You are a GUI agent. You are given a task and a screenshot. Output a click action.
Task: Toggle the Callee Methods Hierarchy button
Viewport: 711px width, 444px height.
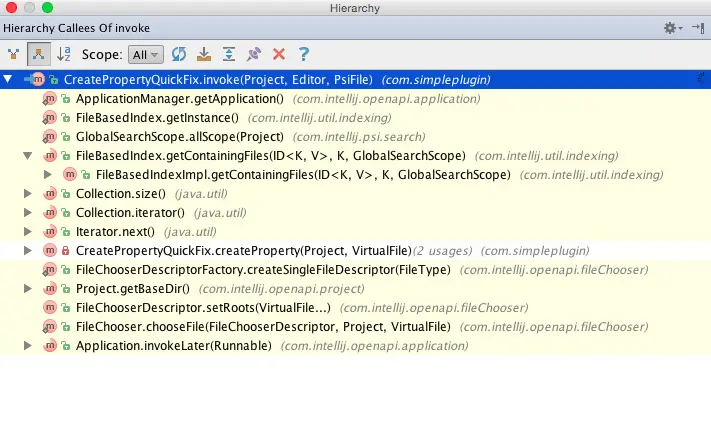39,54
